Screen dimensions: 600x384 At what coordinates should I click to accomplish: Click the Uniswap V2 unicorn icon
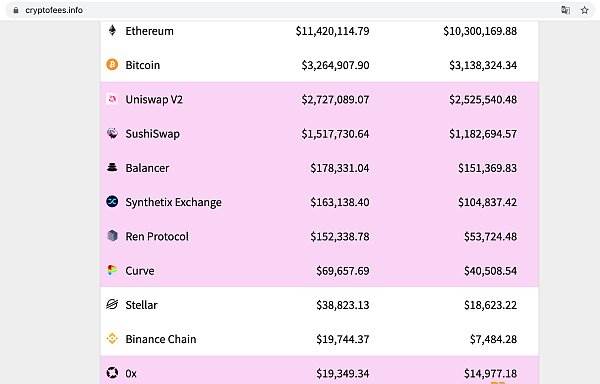point(112,99)
